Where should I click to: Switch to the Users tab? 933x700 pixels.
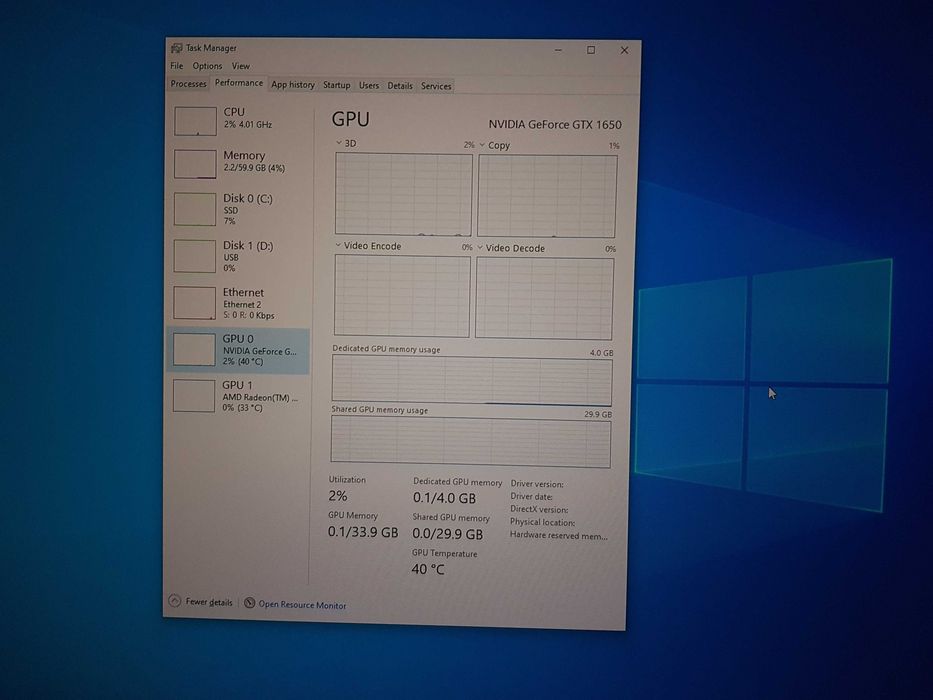pyautogui.click(x=368, y=85)
